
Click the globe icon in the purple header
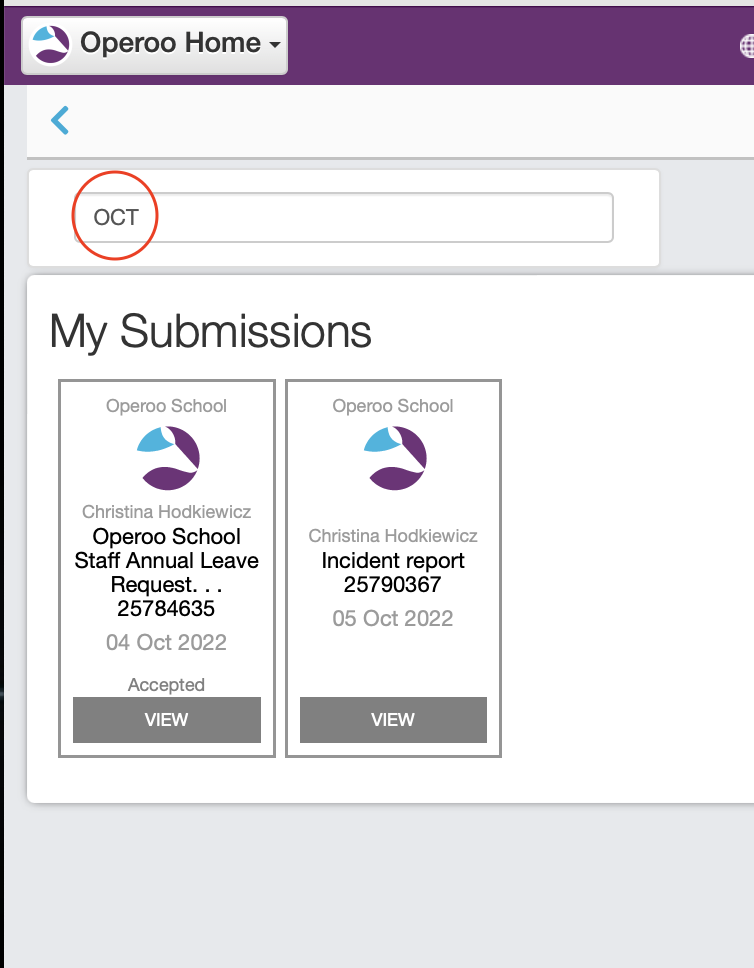(746, 45)
